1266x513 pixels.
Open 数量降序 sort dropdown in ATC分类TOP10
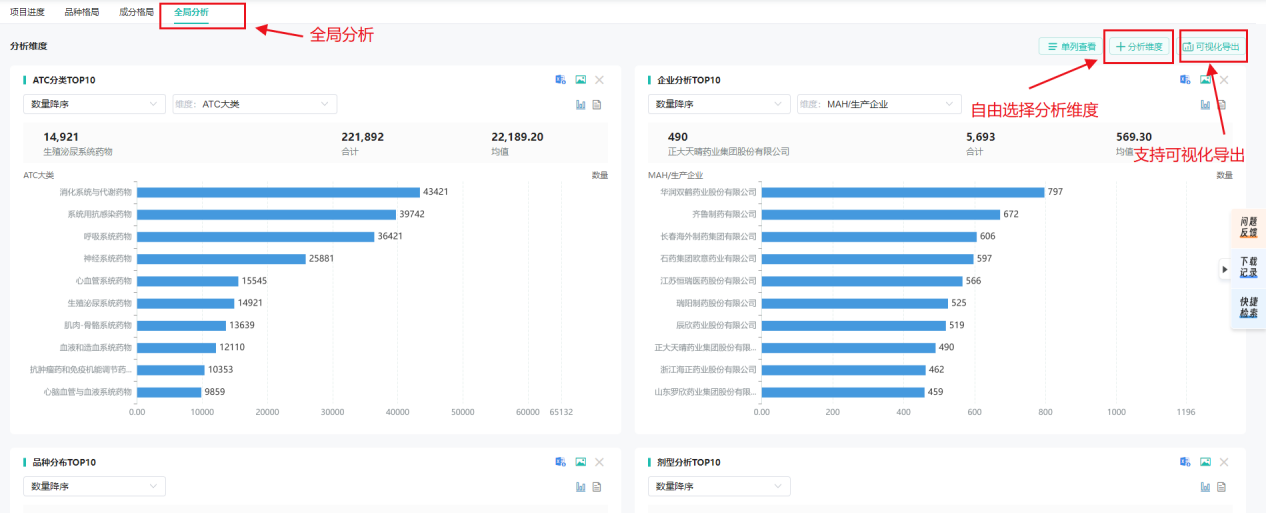click(x=94, y=104)
